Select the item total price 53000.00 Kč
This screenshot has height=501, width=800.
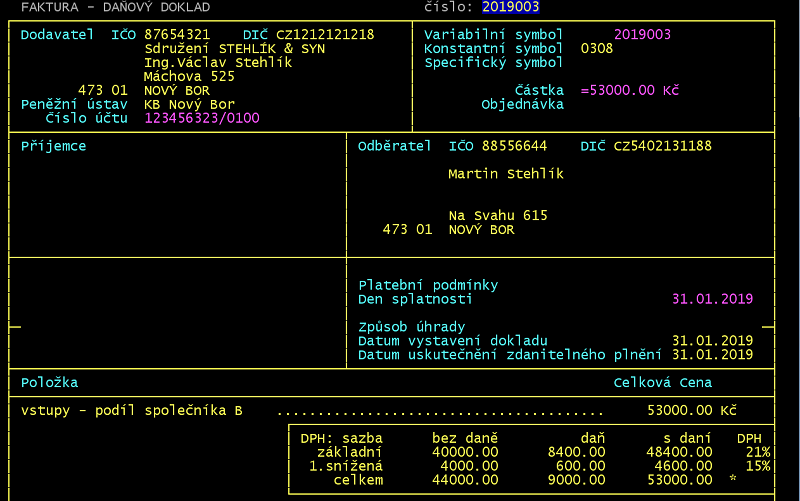[x=692, y=410]
